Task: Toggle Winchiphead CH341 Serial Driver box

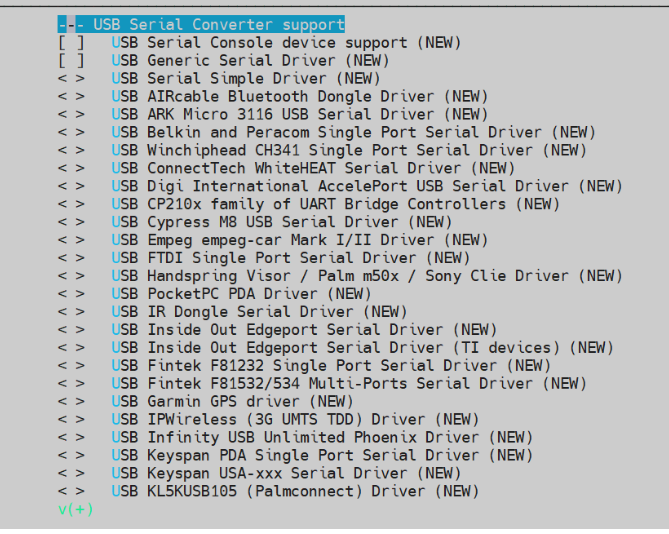Action: click(x=71, y=150)
